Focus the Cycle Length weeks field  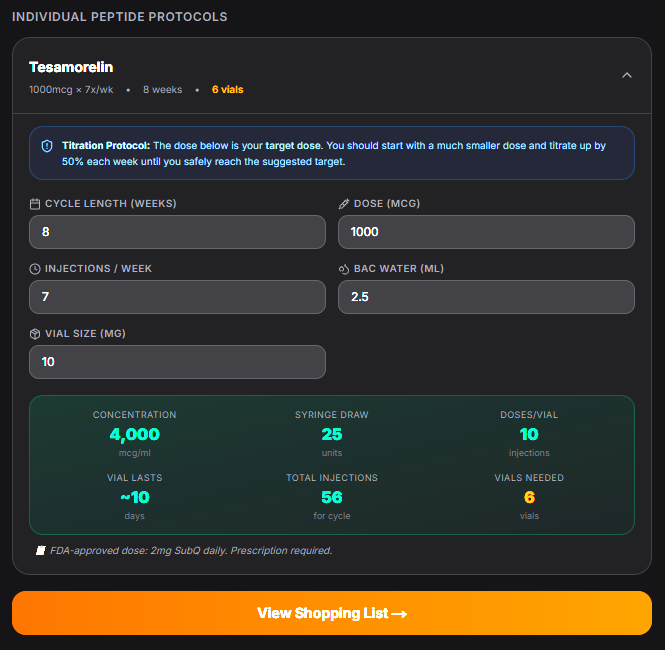point(177,232)
